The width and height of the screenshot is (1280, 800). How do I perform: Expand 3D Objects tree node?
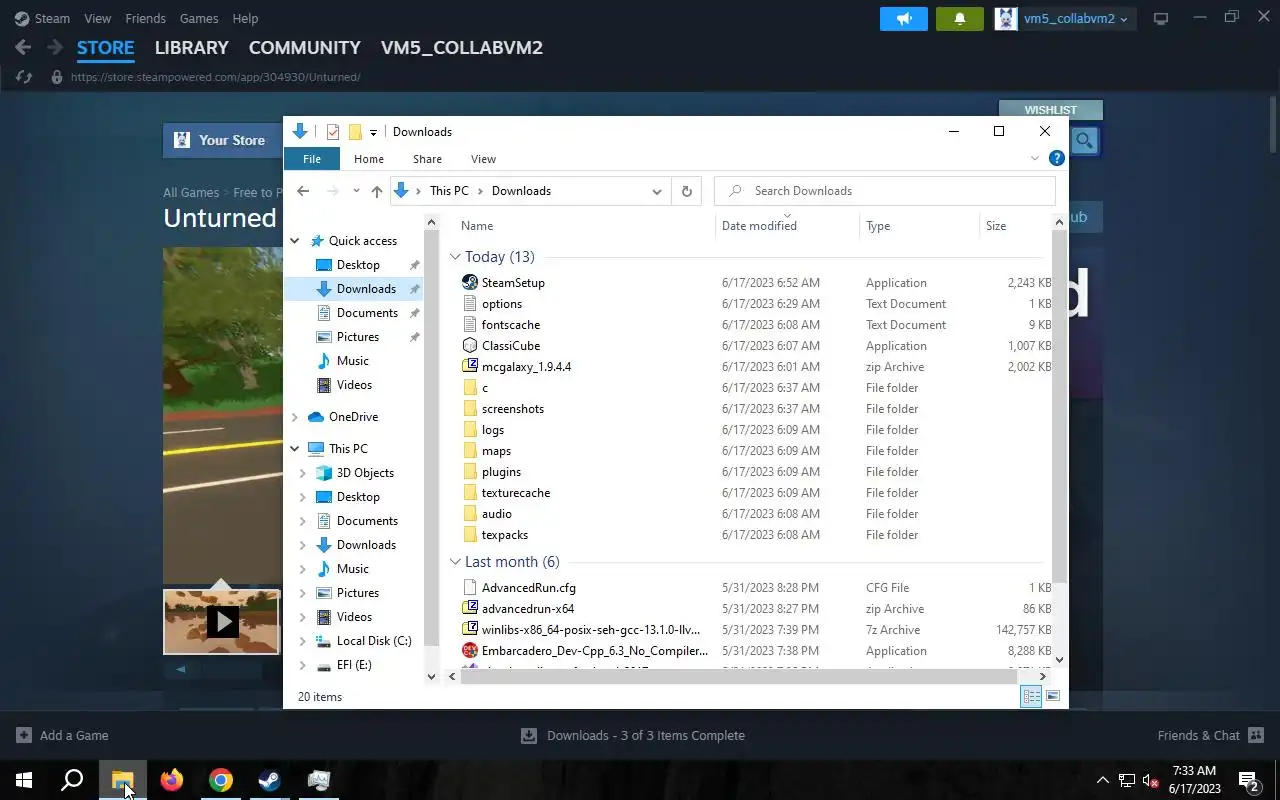303,473
